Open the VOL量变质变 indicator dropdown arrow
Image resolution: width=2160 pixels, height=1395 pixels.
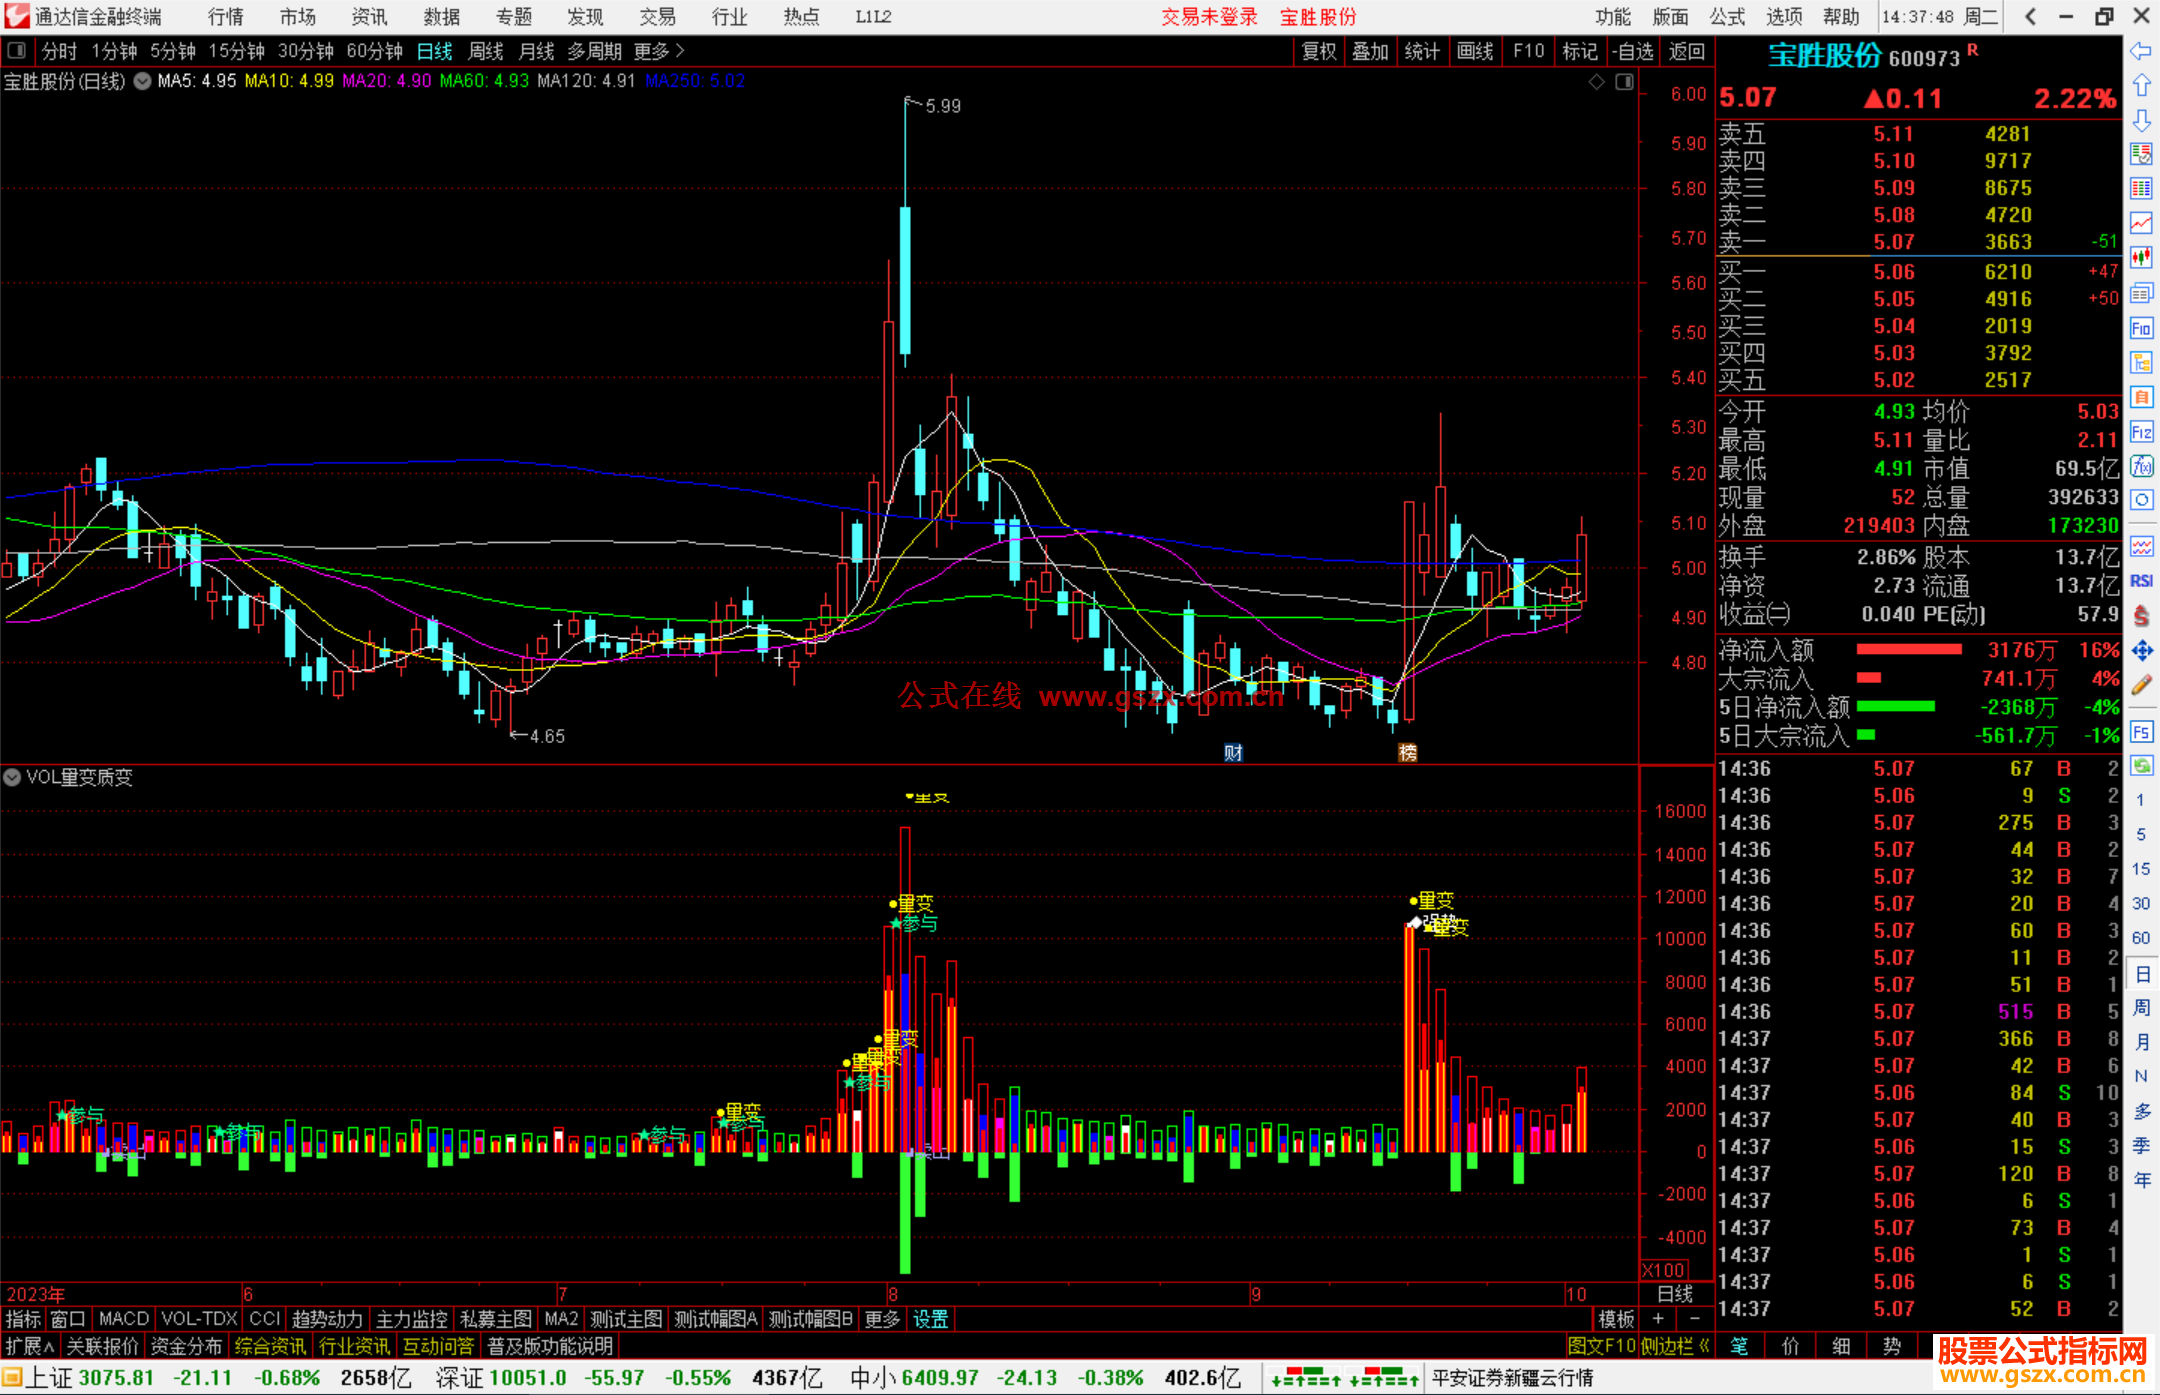coord(12,777)
